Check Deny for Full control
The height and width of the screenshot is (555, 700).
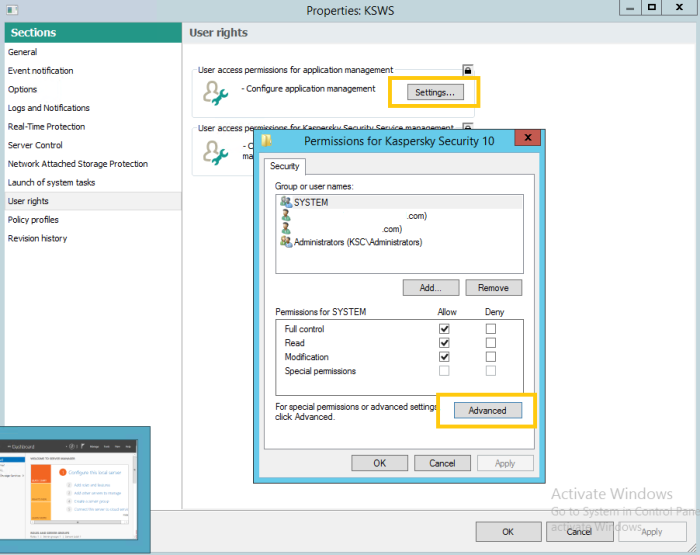[491, 329]
